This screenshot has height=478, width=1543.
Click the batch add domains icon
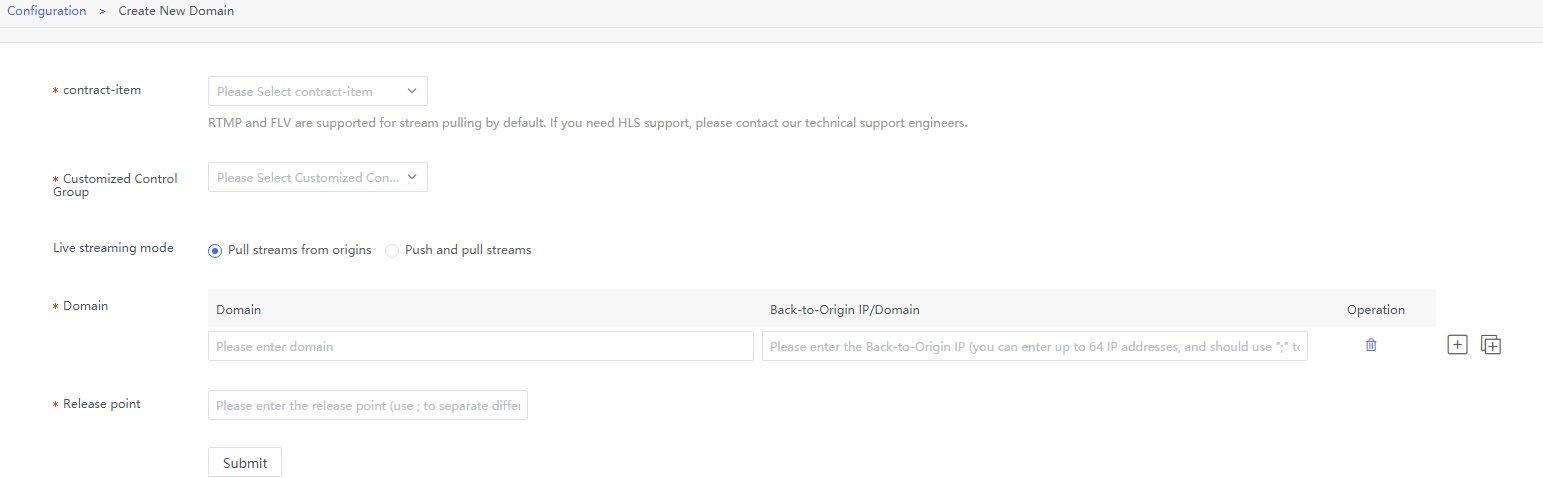[1491, 345]
